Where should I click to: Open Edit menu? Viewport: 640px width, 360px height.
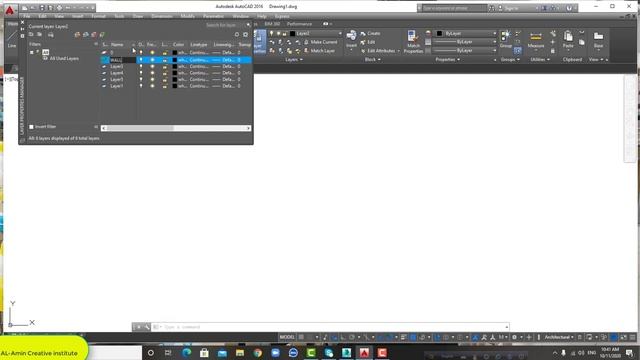(x=42, y=16)
